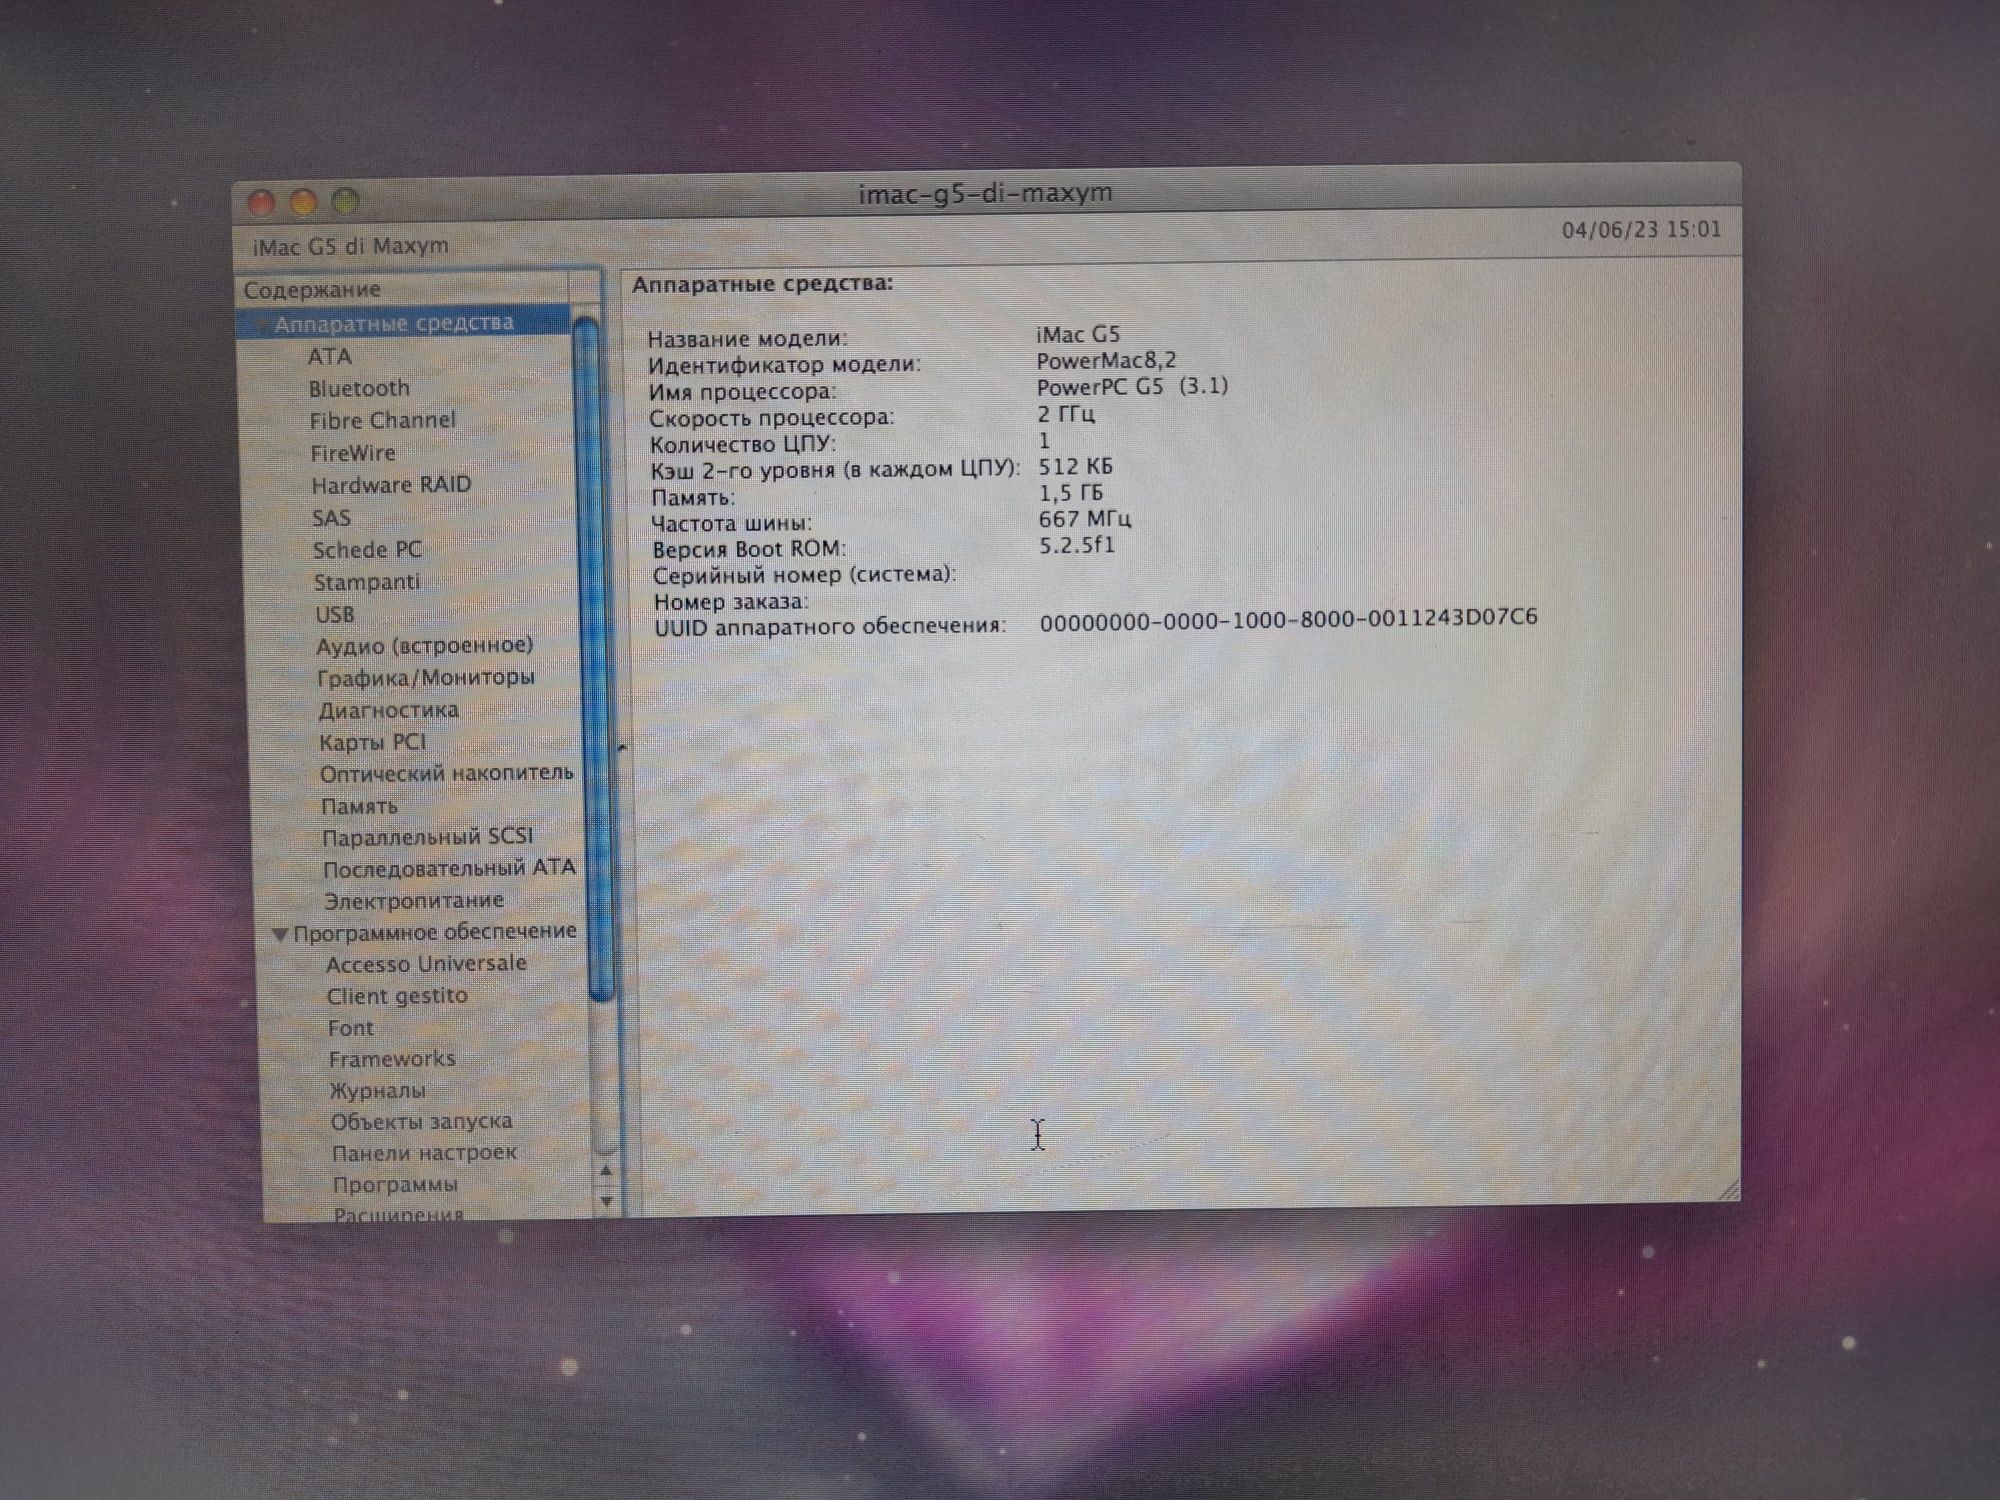2000x1500 pixels.
Task: Open the Hardware RAID entry
Action: (391, 485)
